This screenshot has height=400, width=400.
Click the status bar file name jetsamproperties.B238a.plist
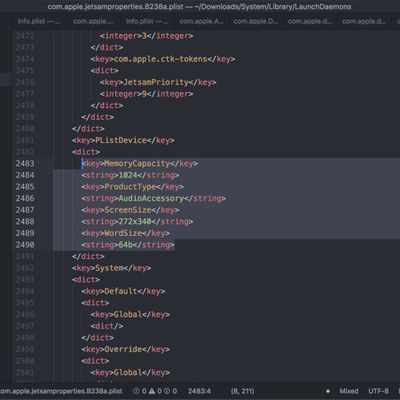[x=61, y=391]
